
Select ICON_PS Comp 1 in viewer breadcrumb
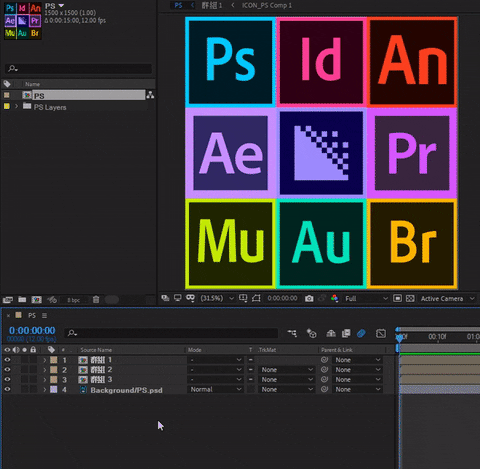tap(267, 5)
